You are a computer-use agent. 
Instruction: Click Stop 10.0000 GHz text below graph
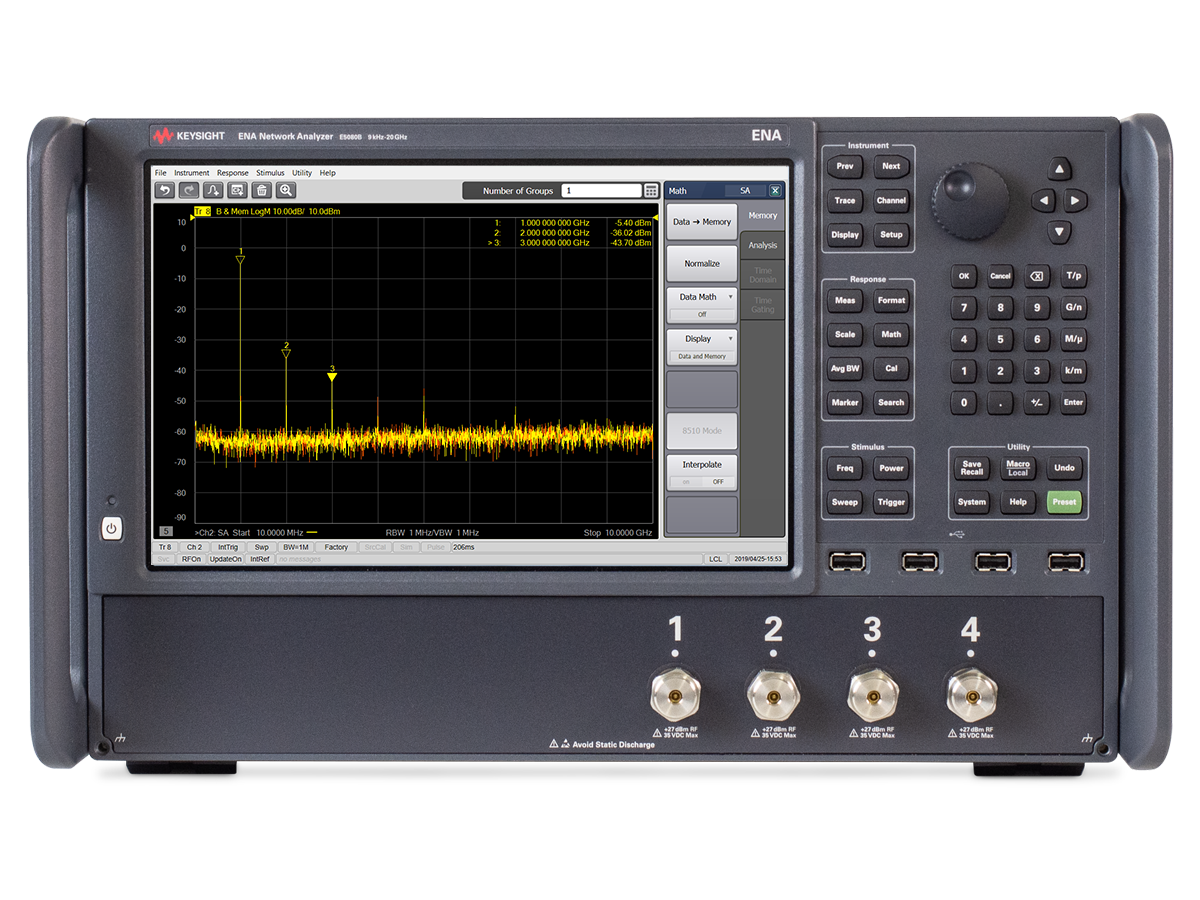(618, 533)
